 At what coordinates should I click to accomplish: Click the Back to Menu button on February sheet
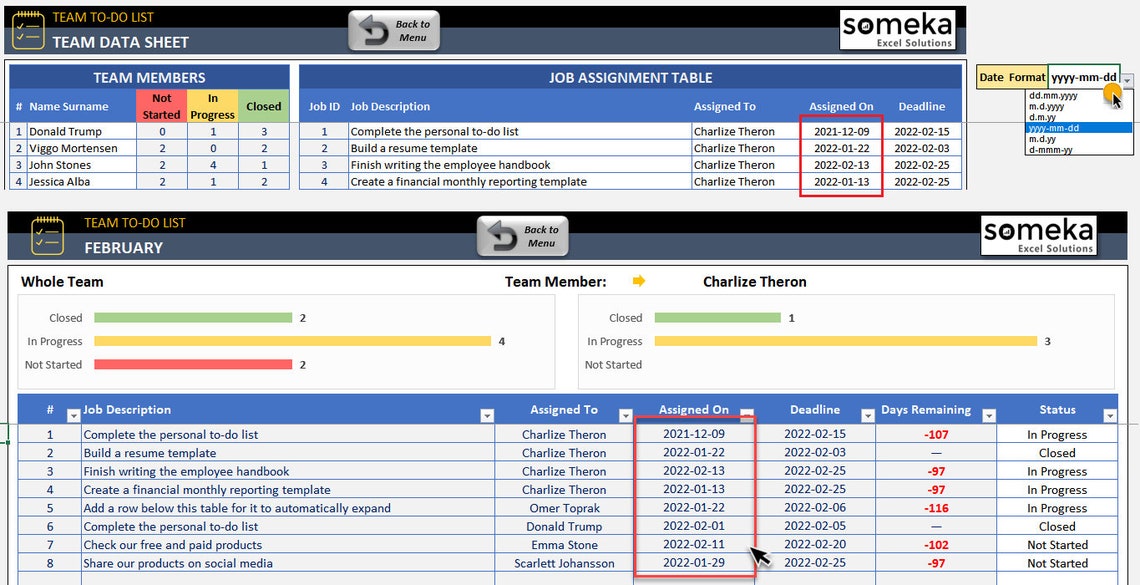[523, 236]
